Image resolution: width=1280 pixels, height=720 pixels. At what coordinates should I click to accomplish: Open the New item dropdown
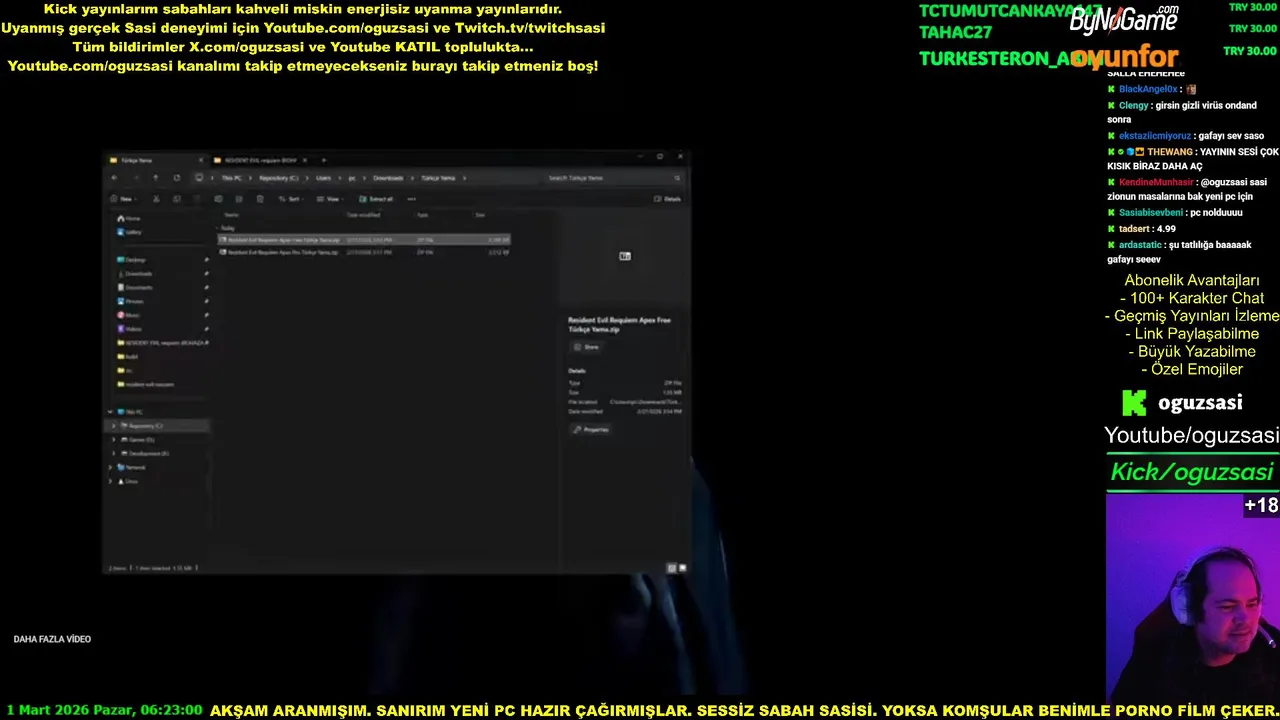click(x=123, y=199)
